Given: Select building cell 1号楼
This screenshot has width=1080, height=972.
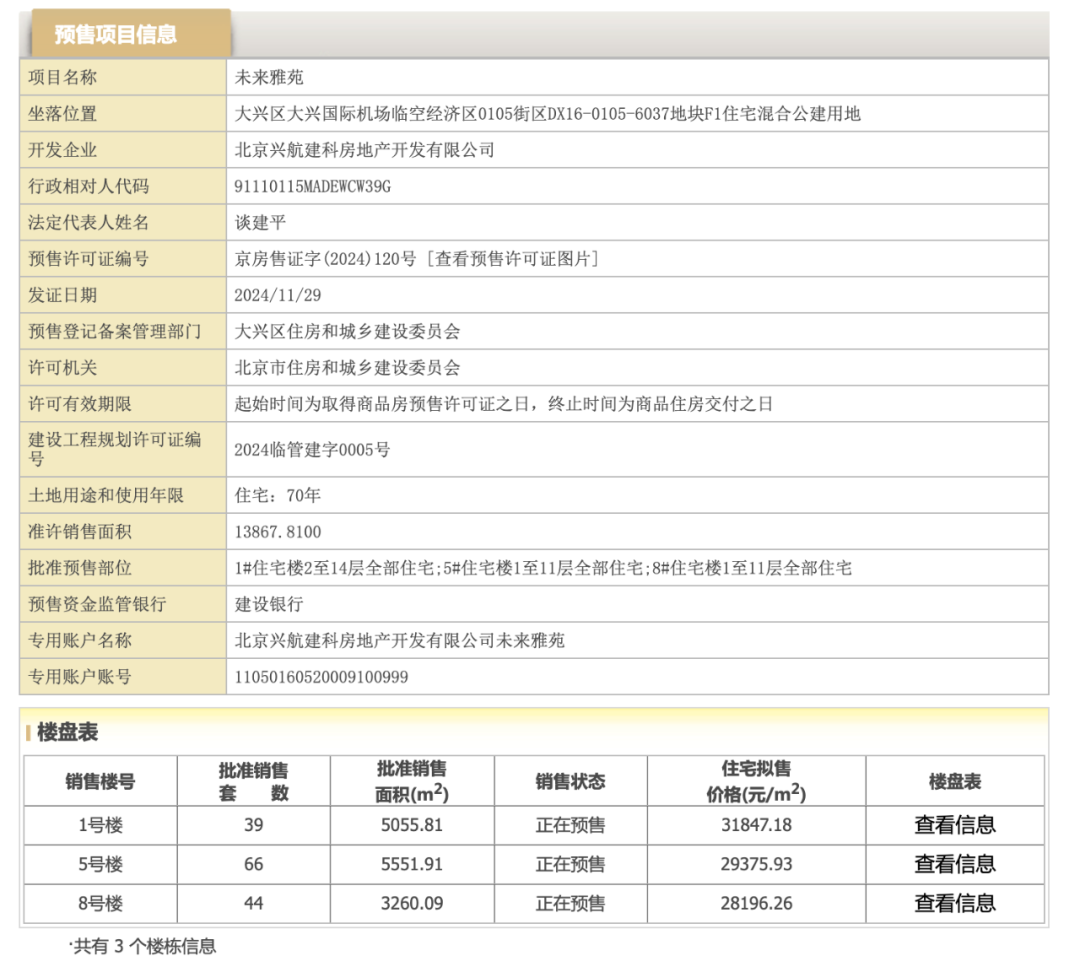Looking at the screenshot, I should coord(101,825).
